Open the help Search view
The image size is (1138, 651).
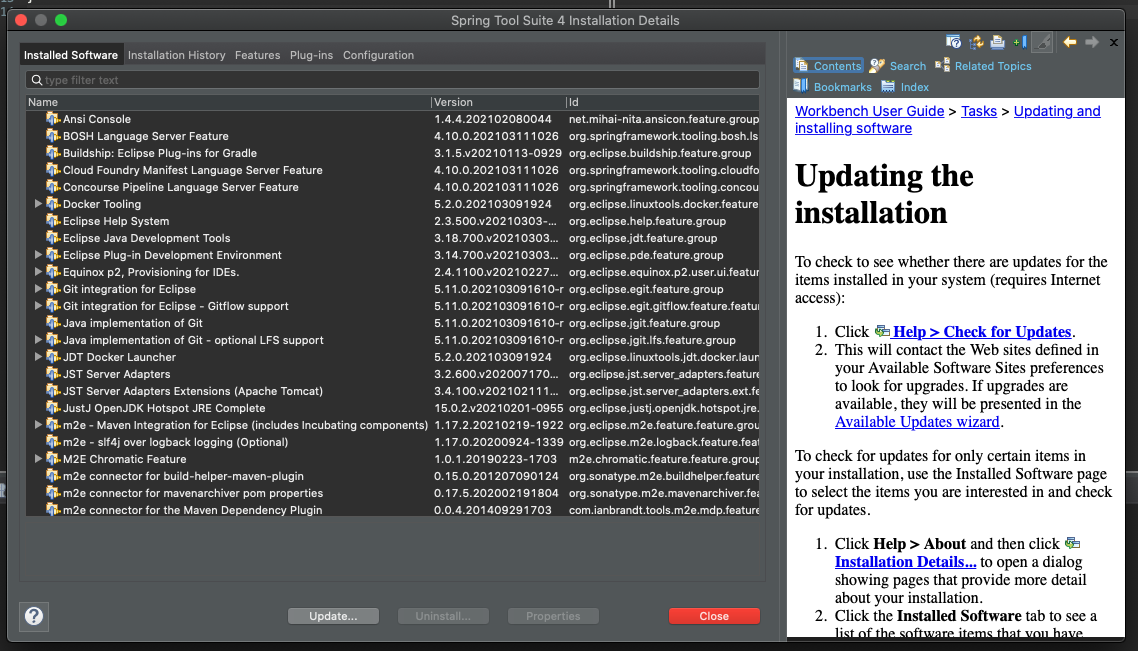[898, 66]
